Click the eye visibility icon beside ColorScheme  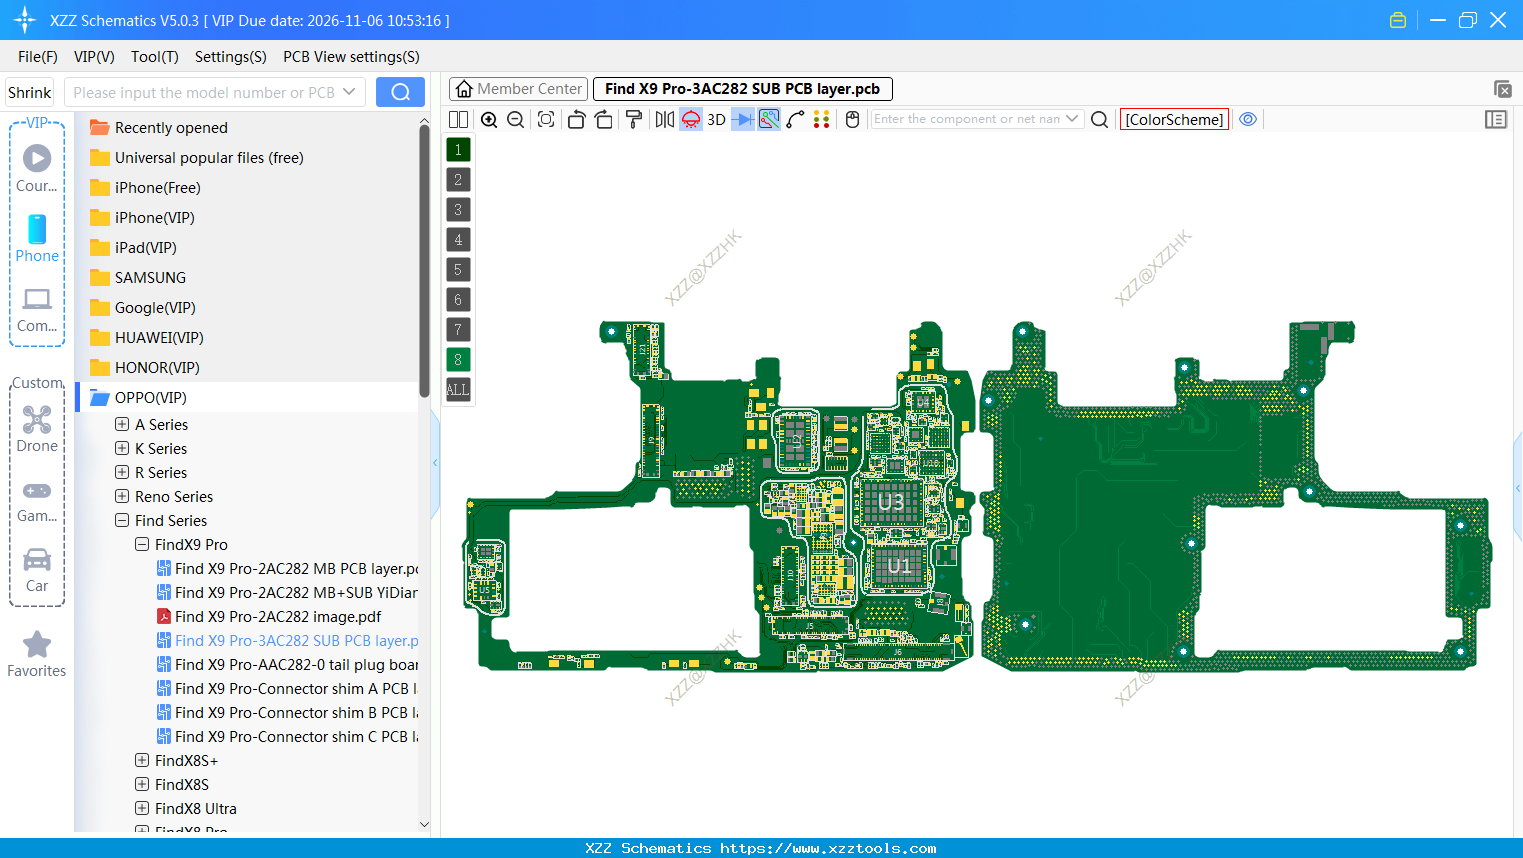1248,119
